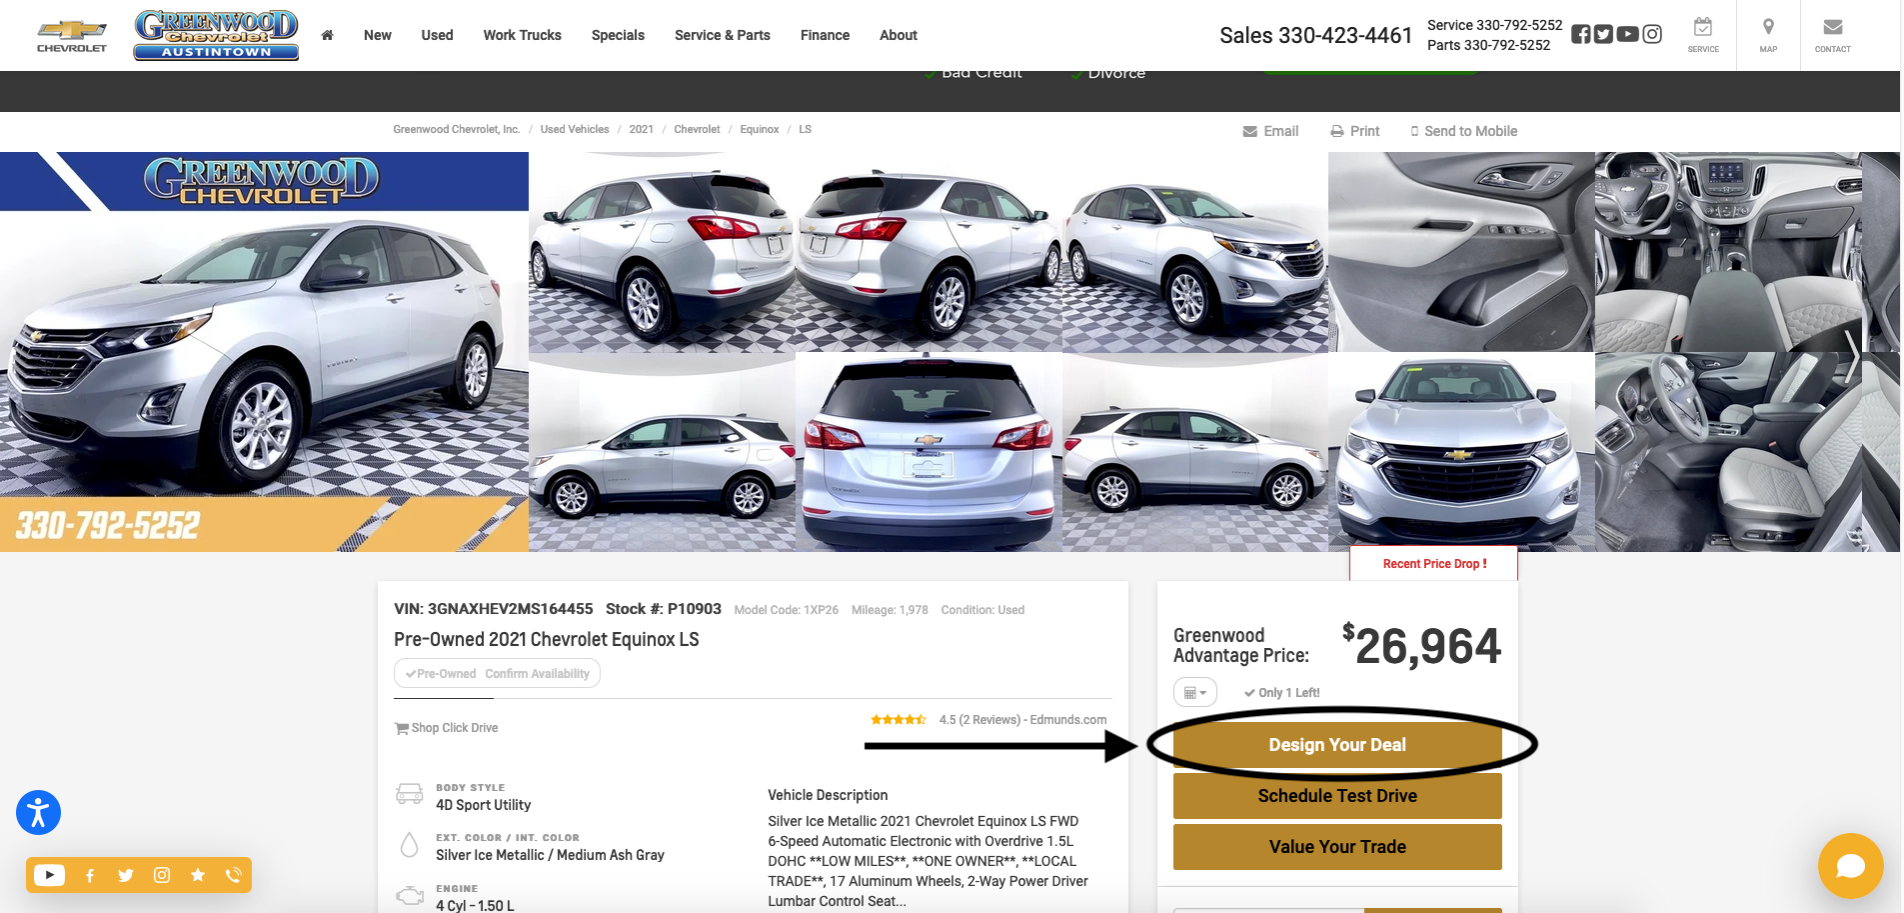Click the home icon in navigation bar
1904x913 pixels.
click(327, 35)
